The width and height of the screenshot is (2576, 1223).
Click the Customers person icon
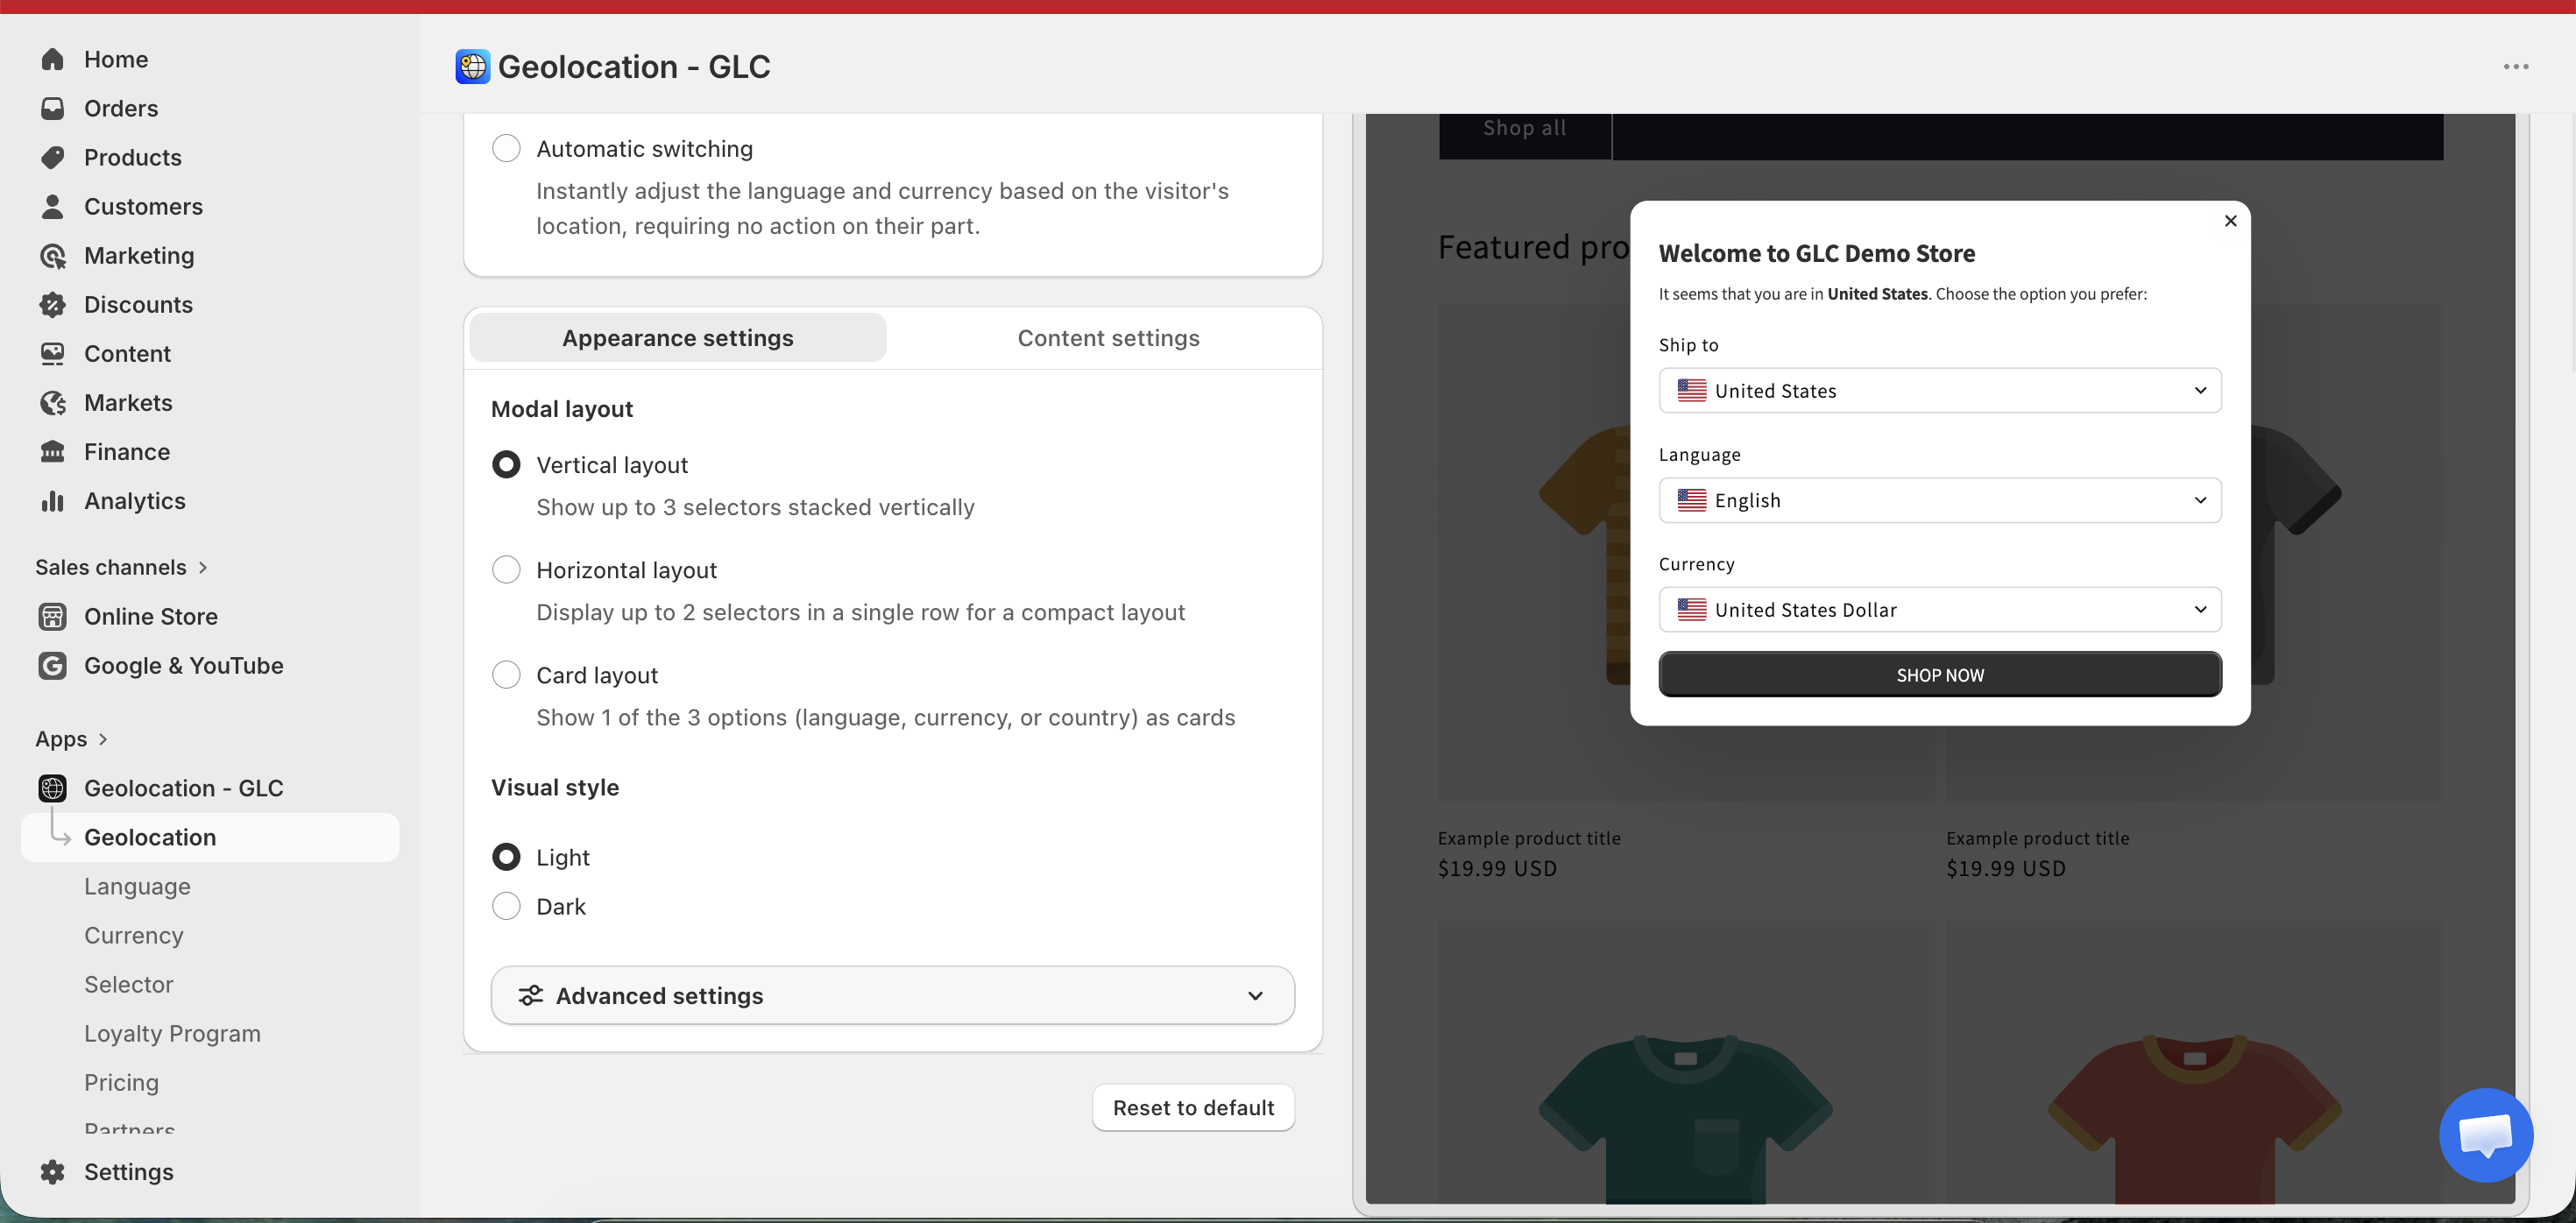coord(52,206)
